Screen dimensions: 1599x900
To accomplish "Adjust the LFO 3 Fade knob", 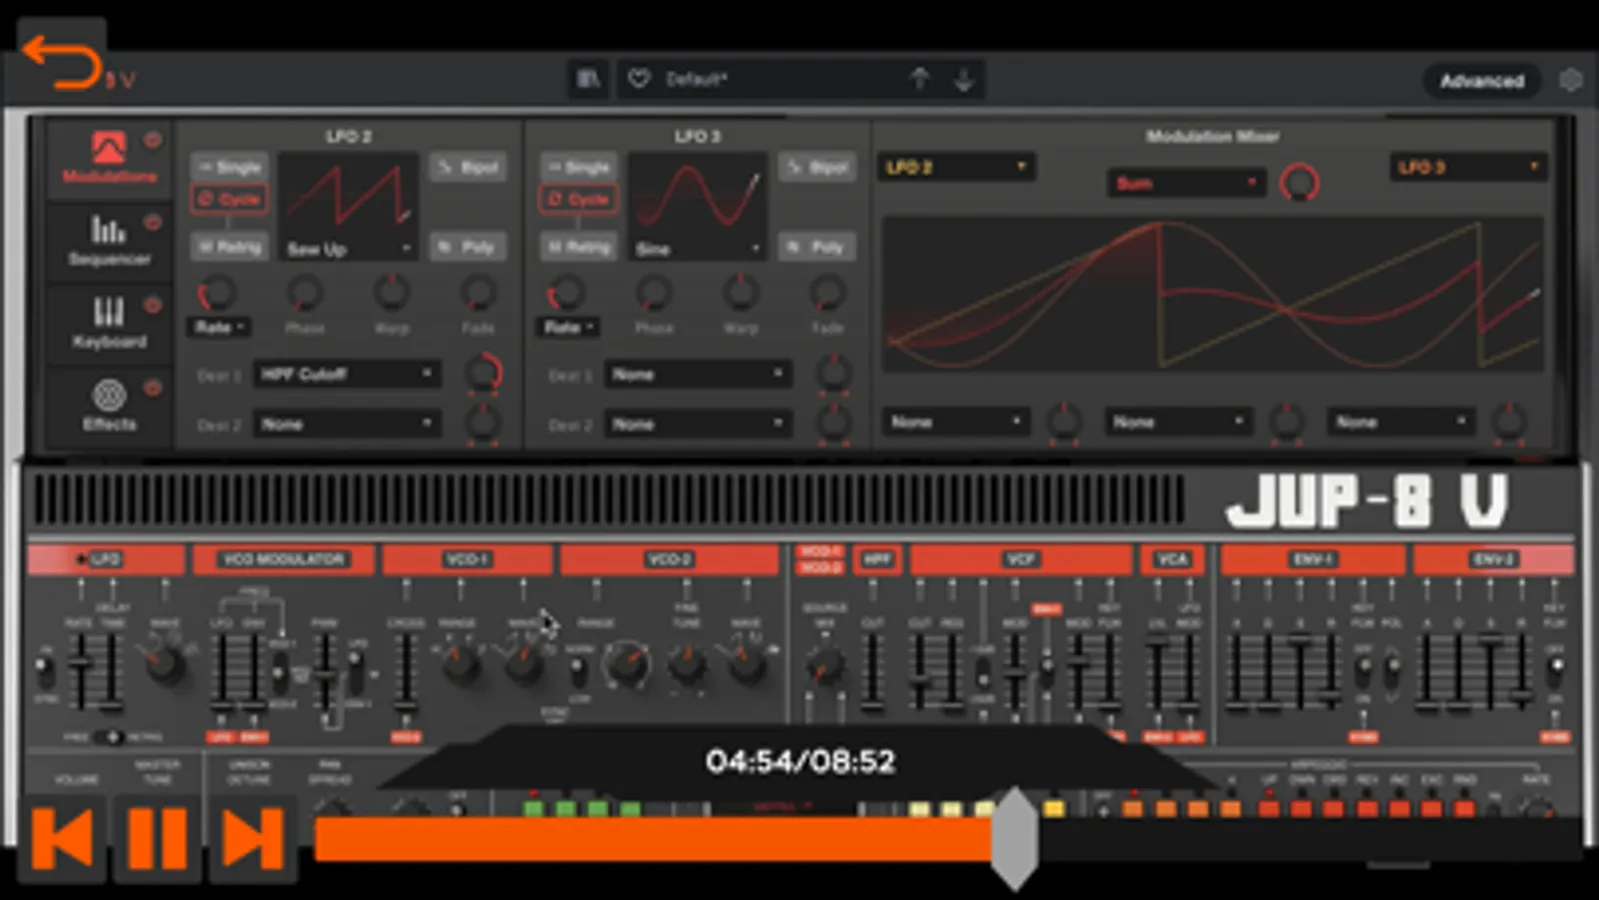I will point(827,293).
